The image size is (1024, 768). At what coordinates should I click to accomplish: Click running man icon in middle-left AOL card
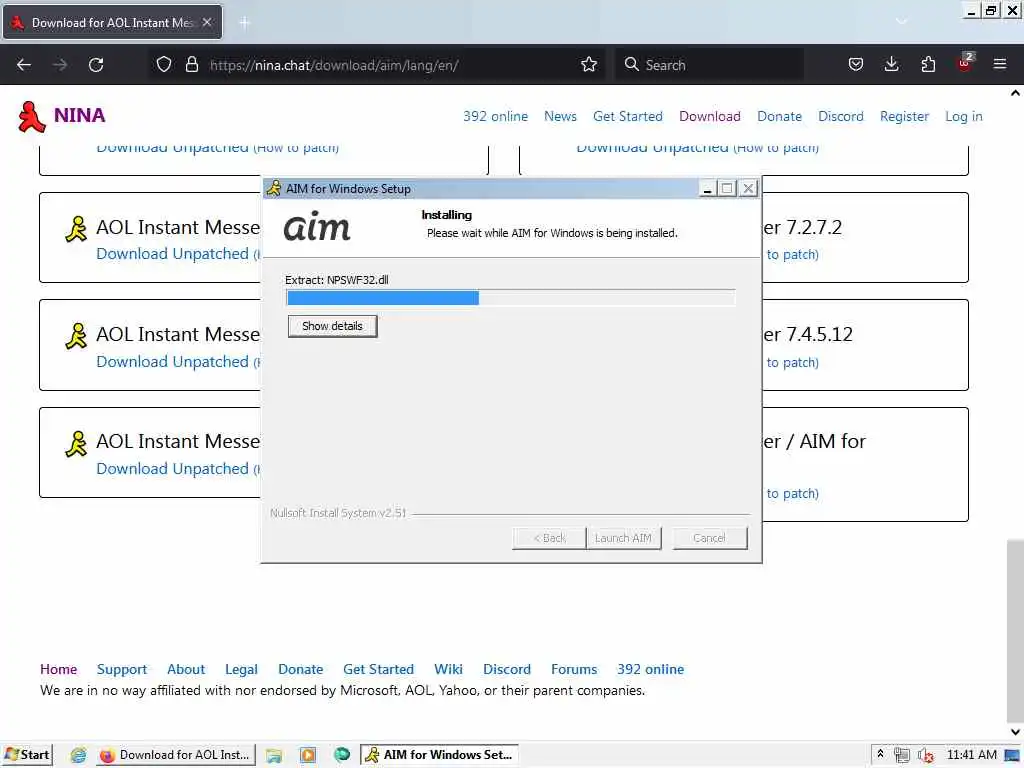[x=76, y=336]
